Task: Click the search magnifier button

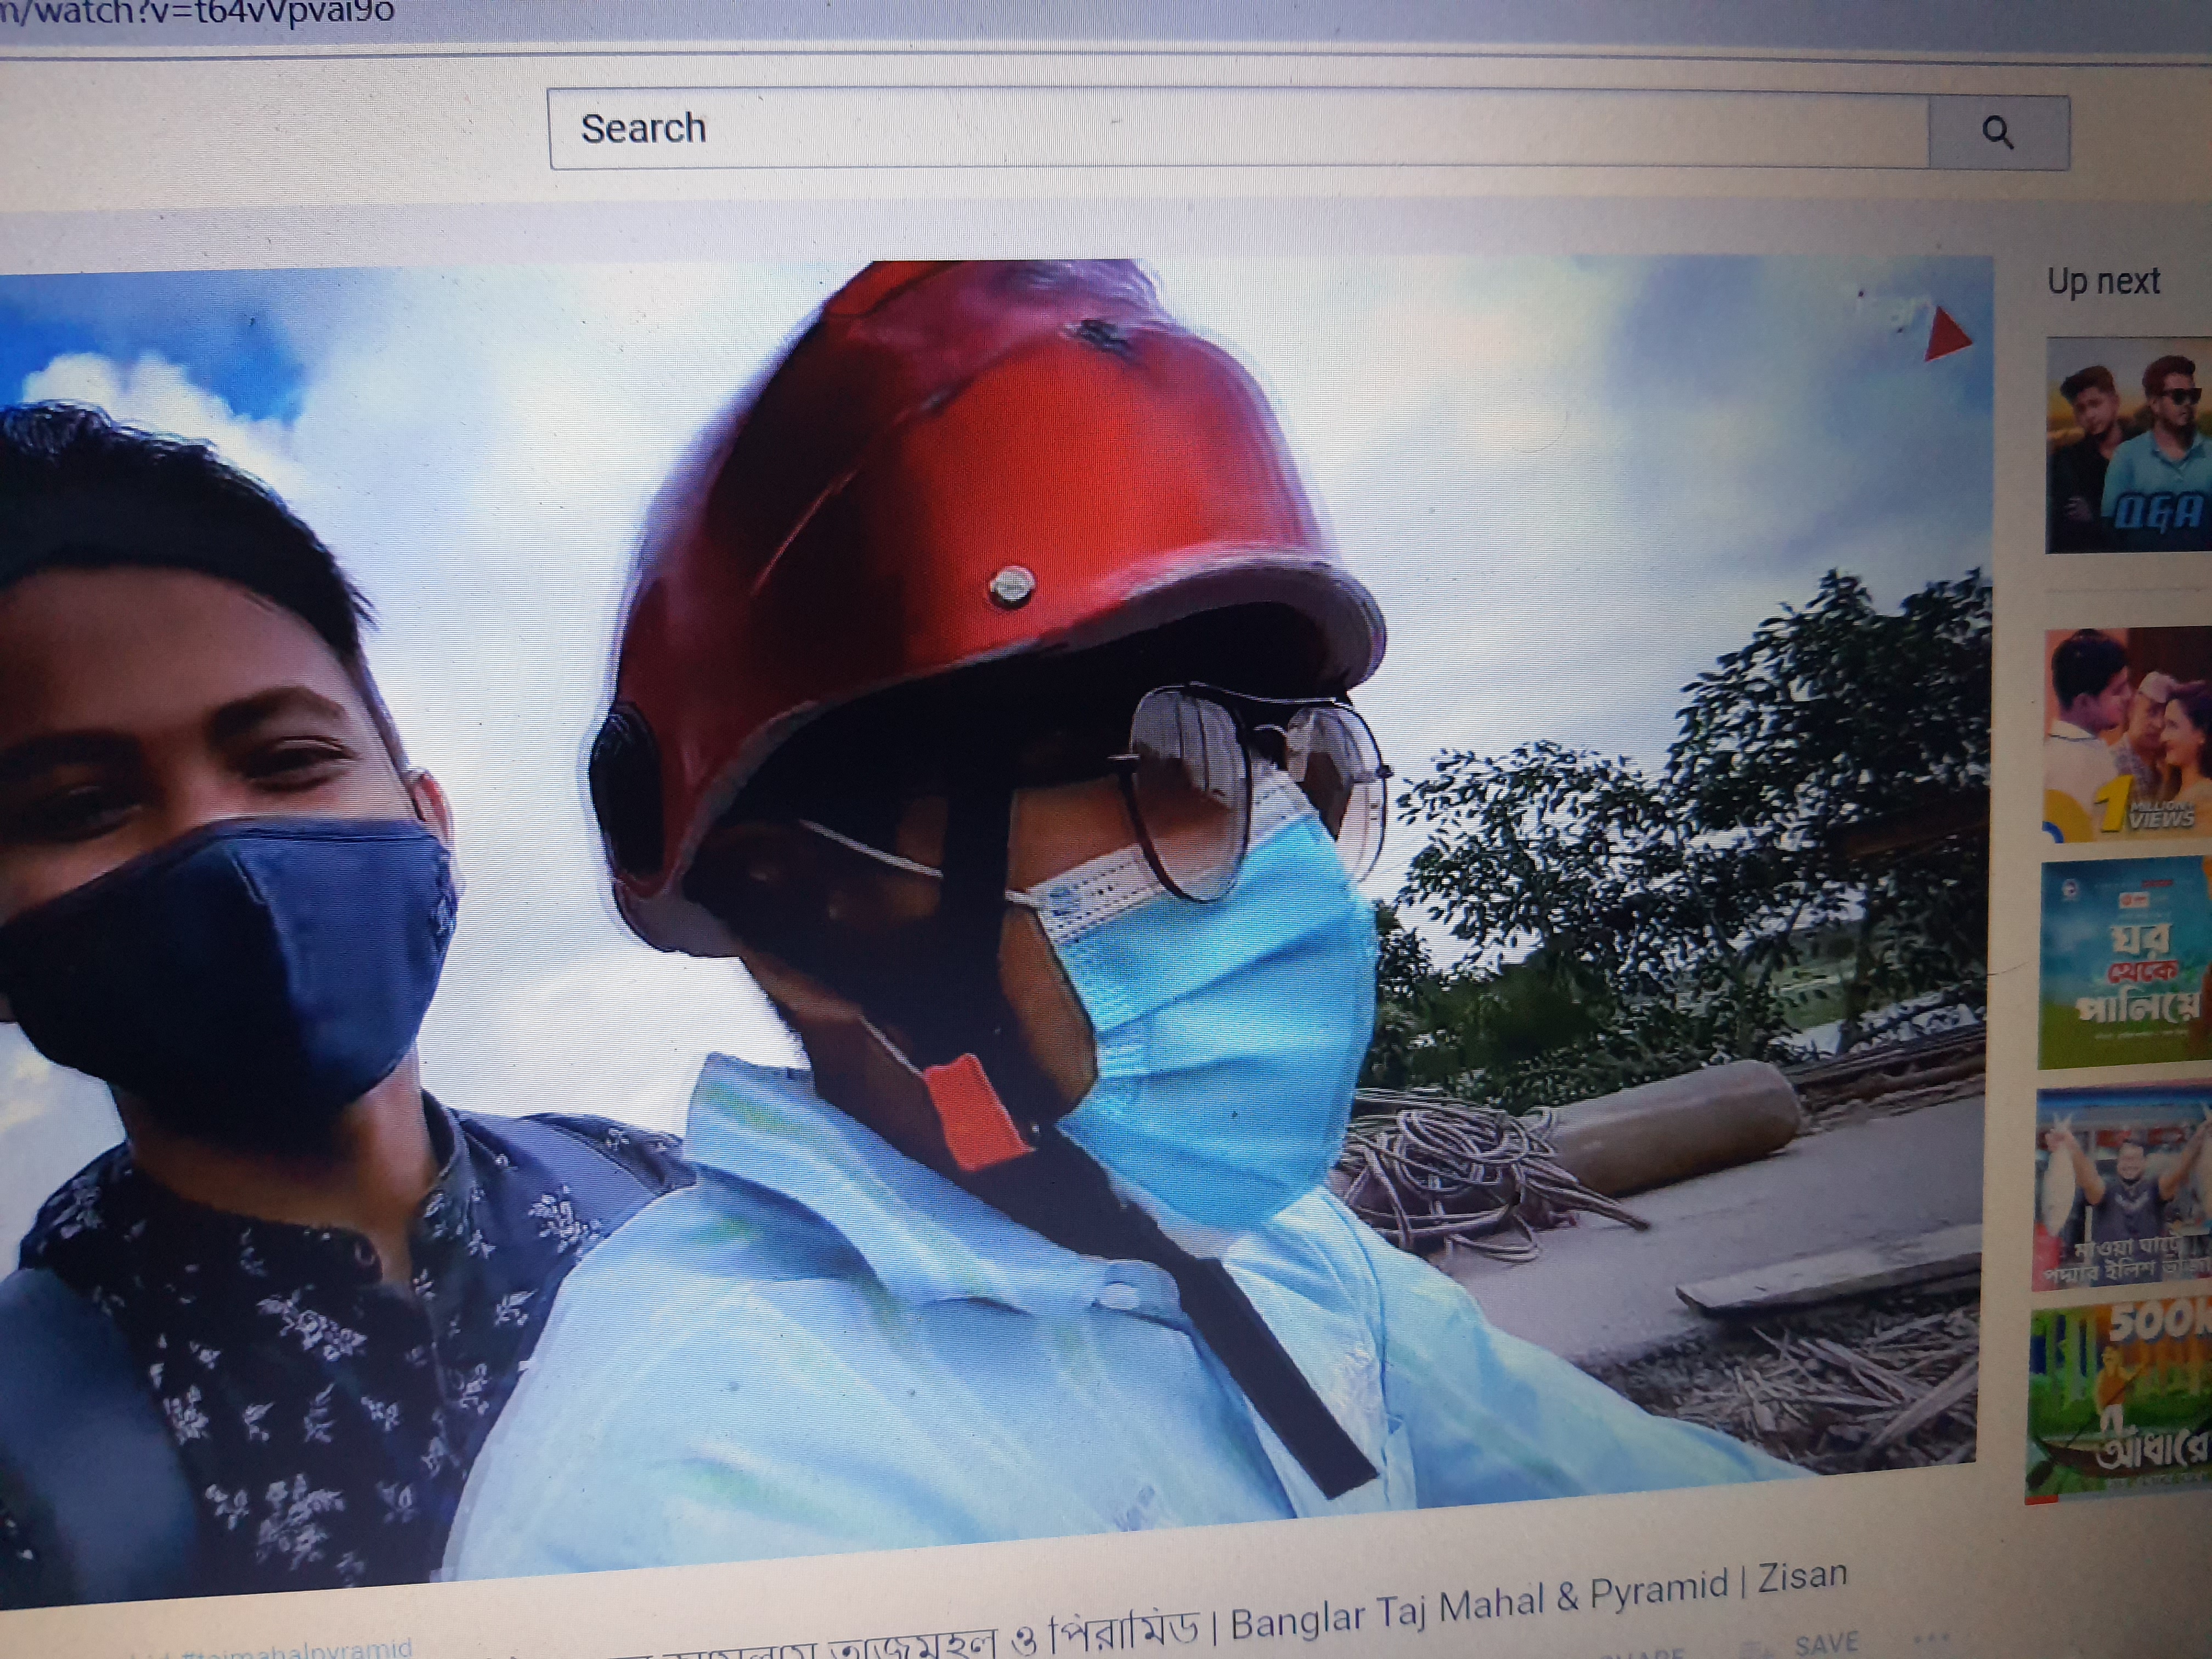Action: pyautogui.click(x=1997, y=132)
